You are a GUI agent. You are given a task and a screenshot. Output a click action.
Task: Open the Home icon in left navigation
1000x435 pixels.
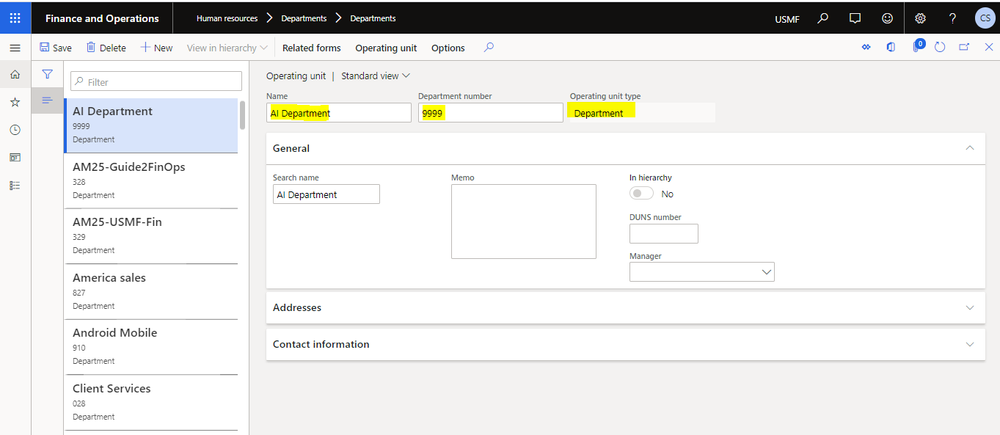(x=15, y=75)
